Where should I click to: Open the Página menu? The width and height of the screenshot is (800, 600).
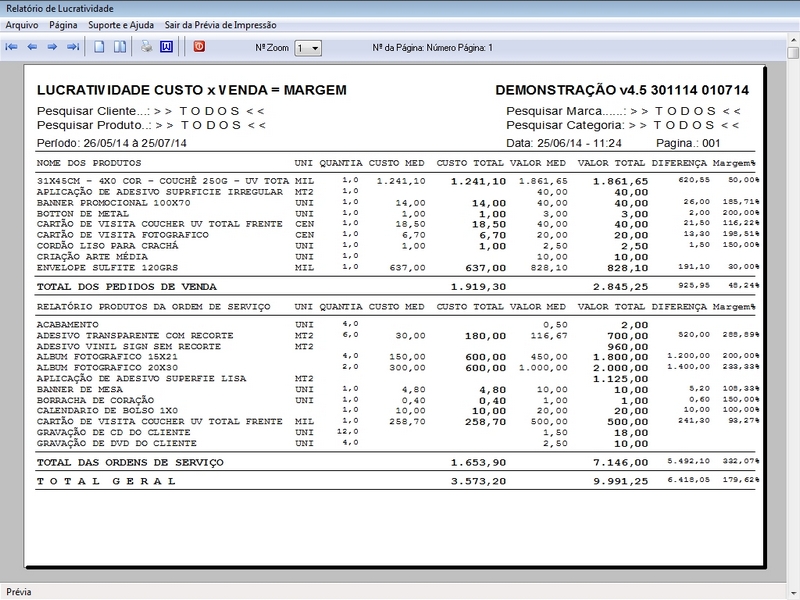click(63, 24)
